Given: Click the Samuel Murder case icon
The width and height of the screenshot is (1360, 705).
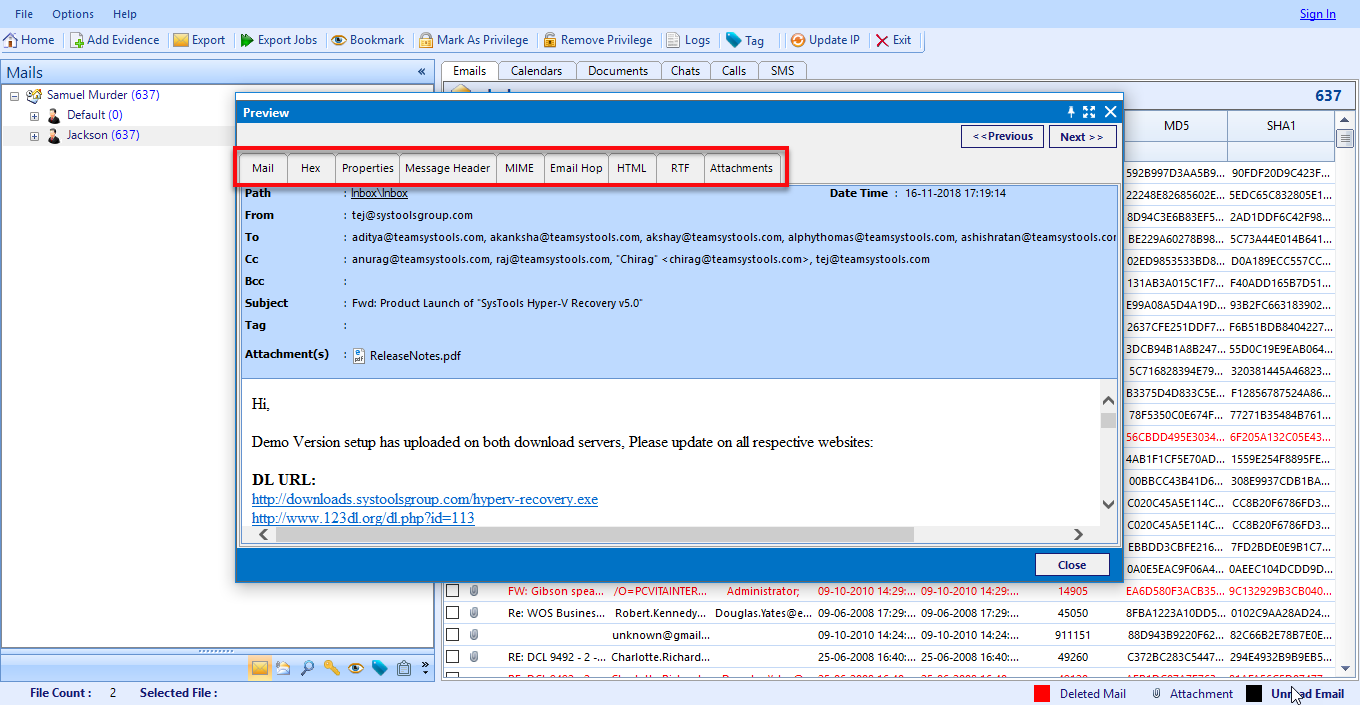Looking at the screenshot, I should 34,95.
